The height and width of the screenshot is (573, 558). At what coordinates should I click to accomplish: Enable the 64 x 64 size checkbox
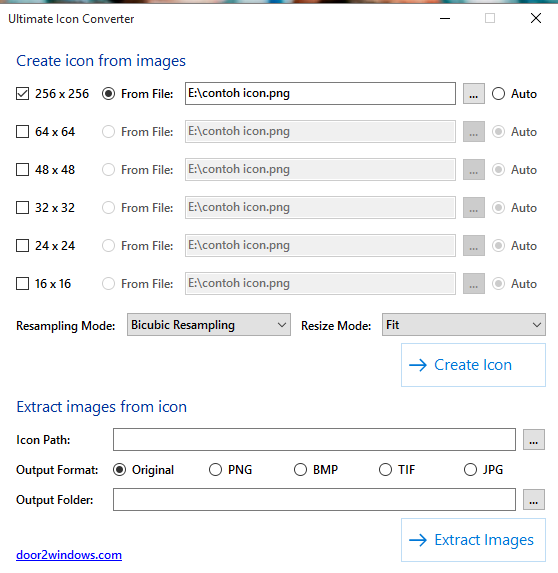[23, 132]
